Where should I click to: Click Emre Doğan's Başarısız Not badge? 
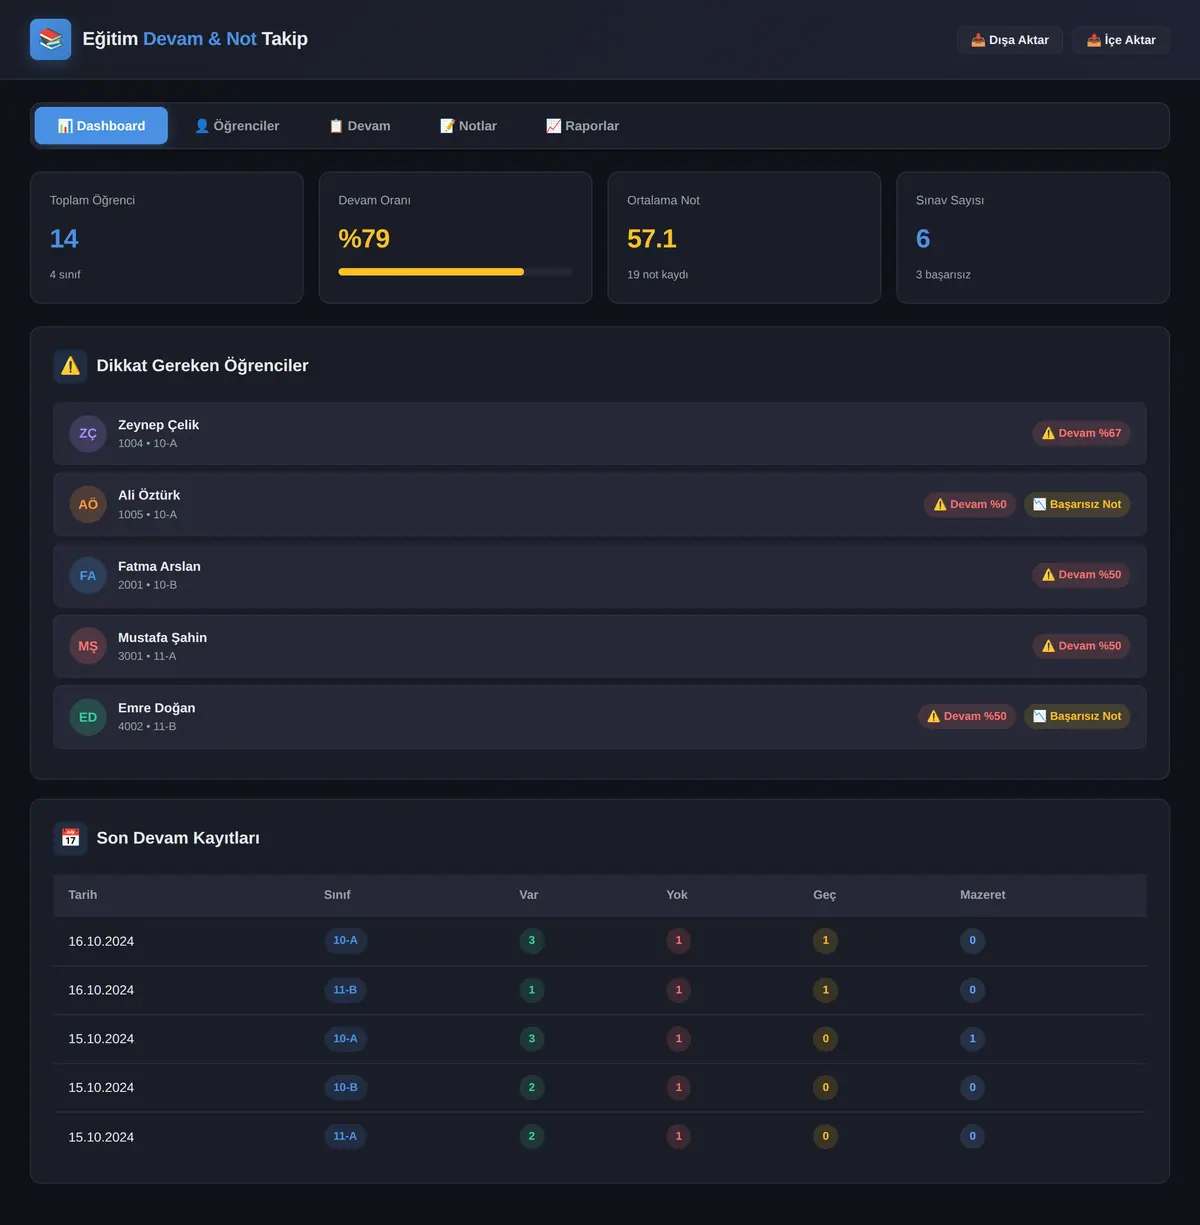pos(1077,716)
